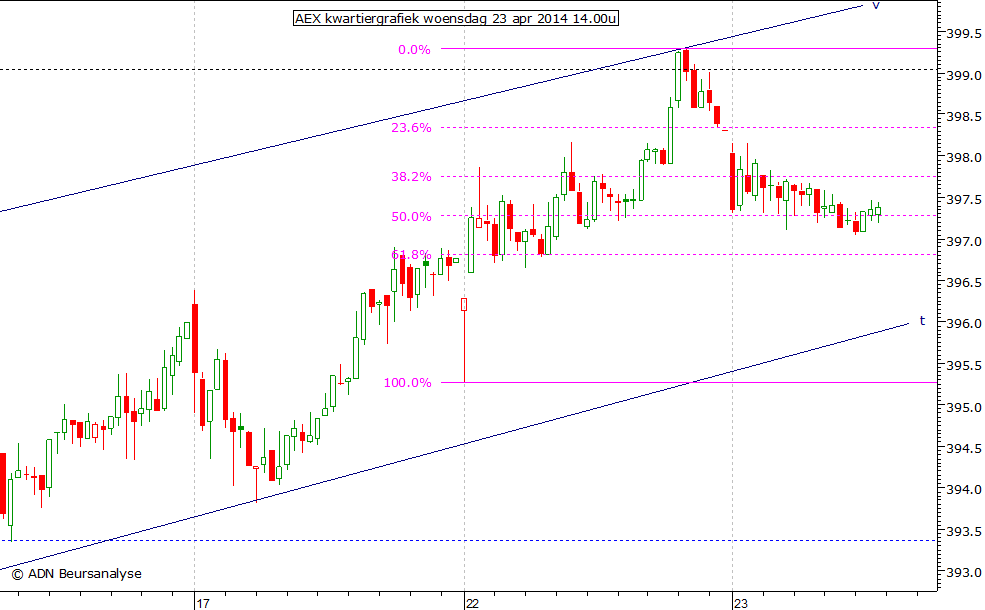Click the price axis value 393.5
This screenshot has height=610, width=985.
964,531
